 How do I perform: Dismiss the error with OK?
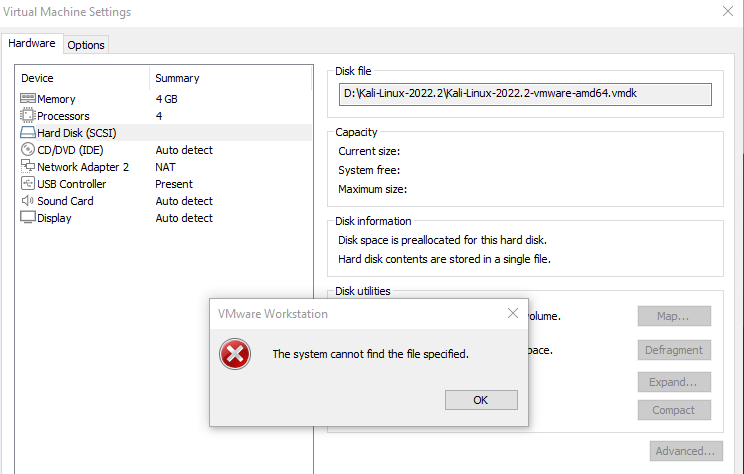click(481, 400)
